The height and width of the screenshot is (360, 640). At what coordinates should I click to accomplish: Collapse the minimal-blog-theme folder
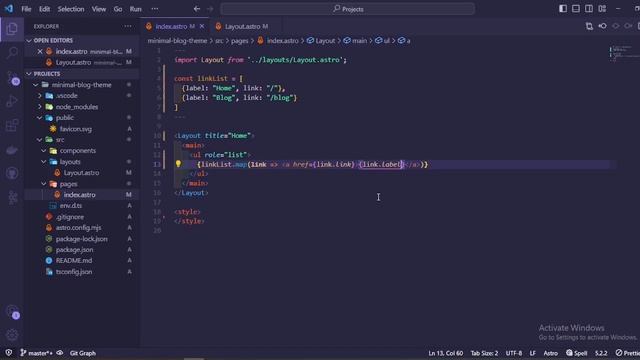tap(81, 85)
